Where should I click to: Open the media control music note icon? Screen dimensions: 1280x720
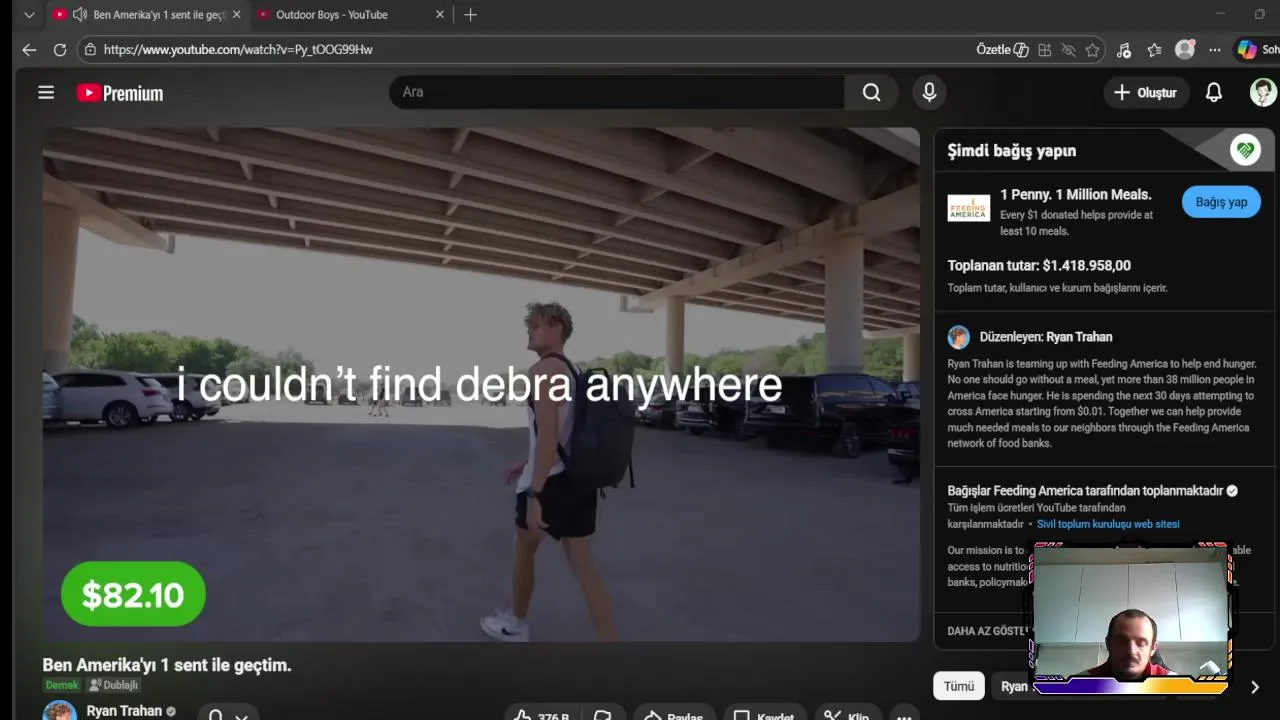click(x=1124, y=49)
